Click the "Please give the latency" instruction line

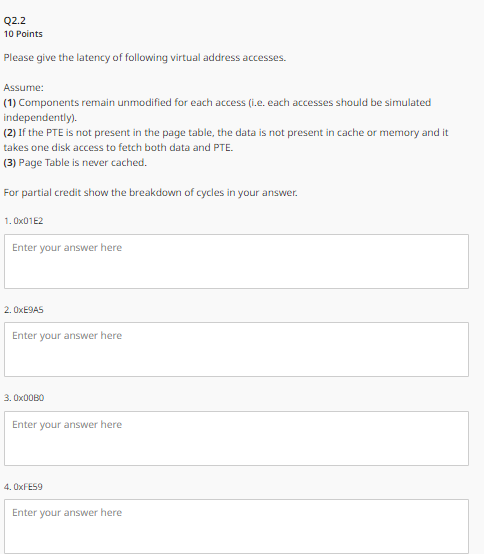click(x=145, y=58)
